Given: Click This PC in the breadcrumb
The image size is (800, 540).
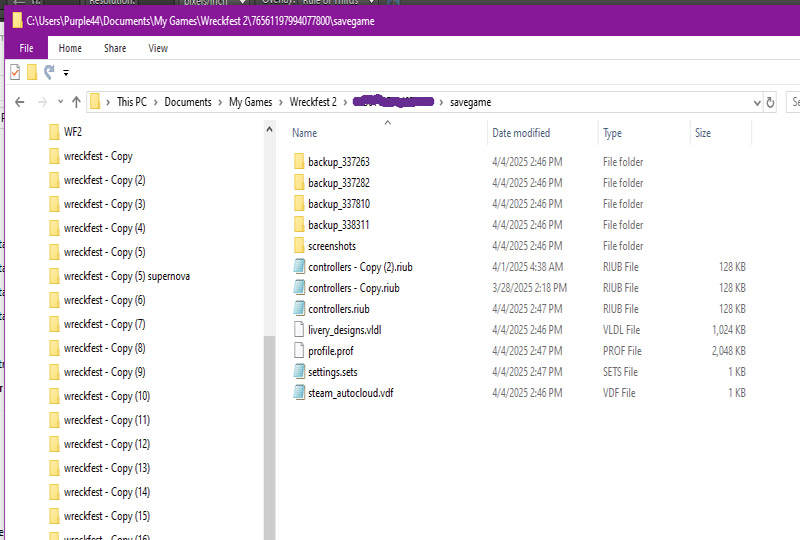Looking at the screenshot, I should pyautogui.click(x=132, y=102).
